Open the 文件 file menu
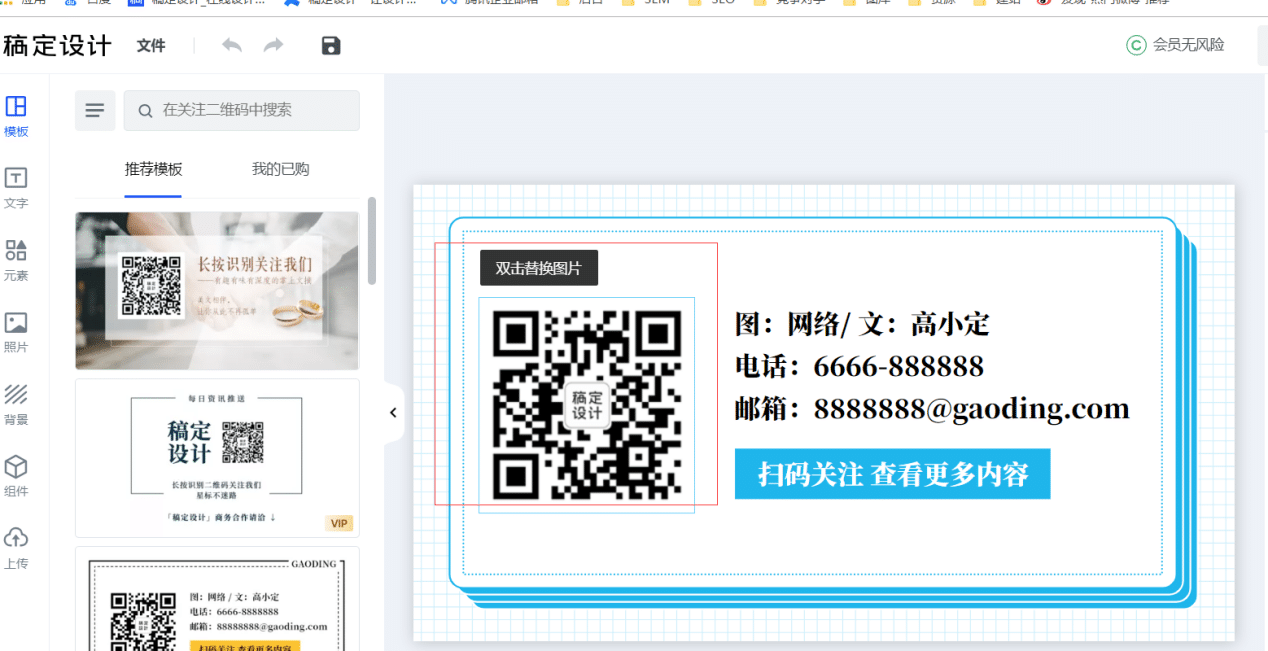 tap(151, 45)
